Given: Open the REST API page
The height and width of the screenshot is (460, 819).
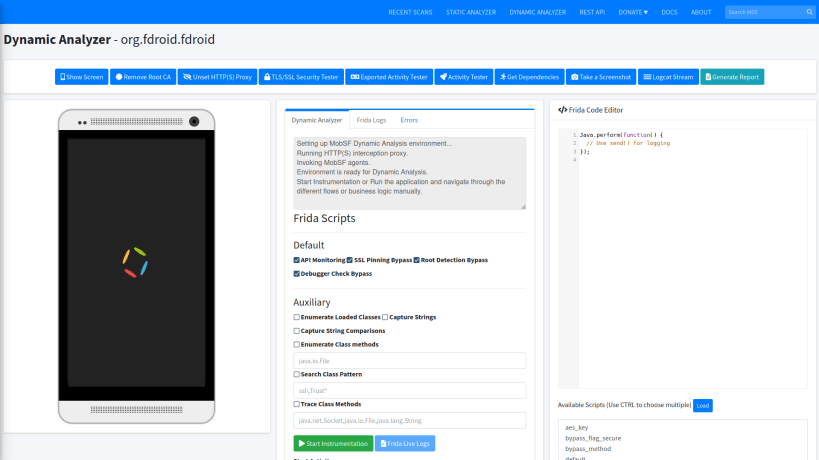Looking at the screenshot, I should pyautogui.click(x=592, y=12).
